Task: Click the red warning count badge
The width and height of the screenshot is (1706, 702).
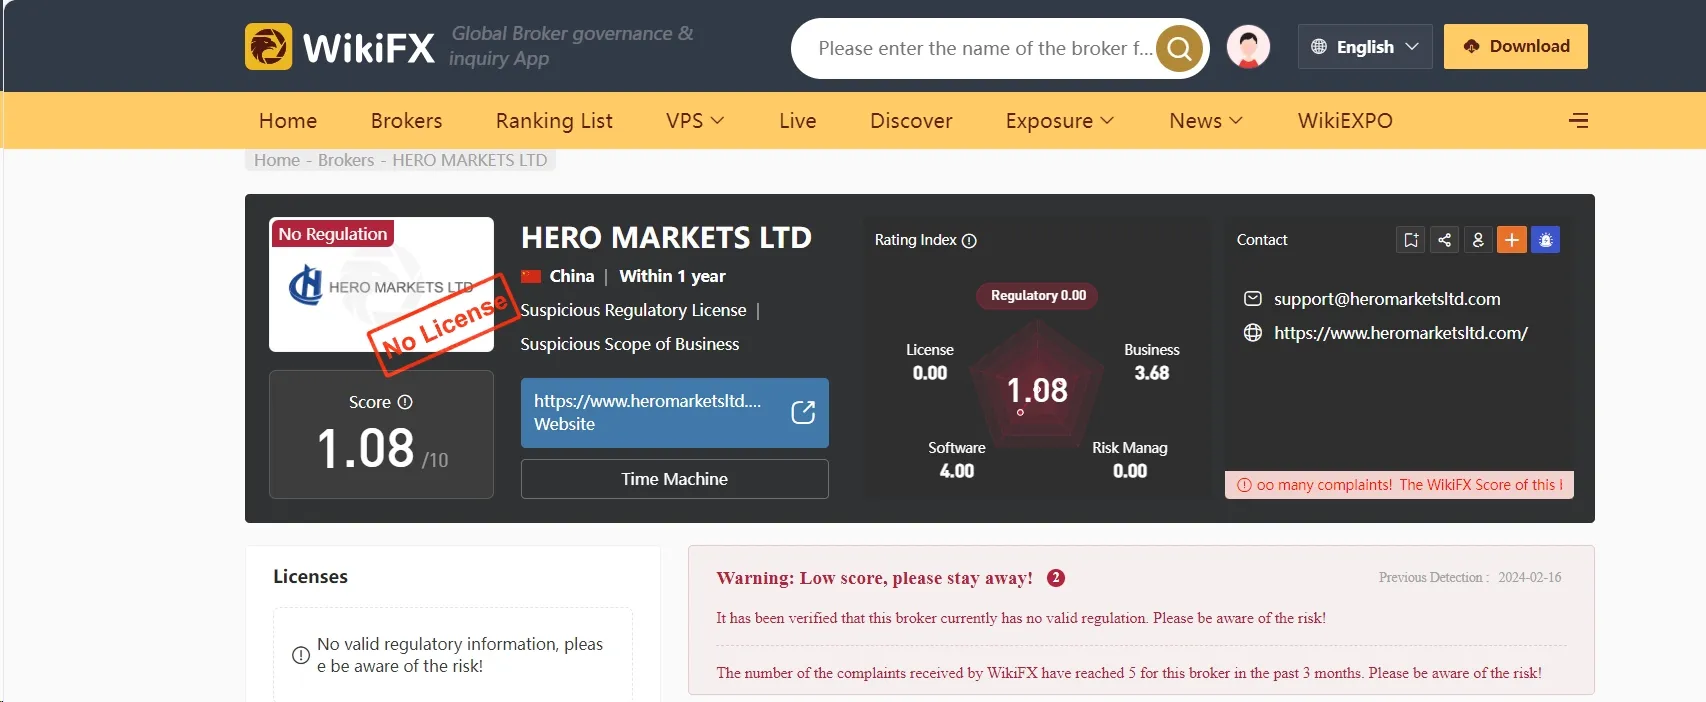Action: (x=1056, y=578)
